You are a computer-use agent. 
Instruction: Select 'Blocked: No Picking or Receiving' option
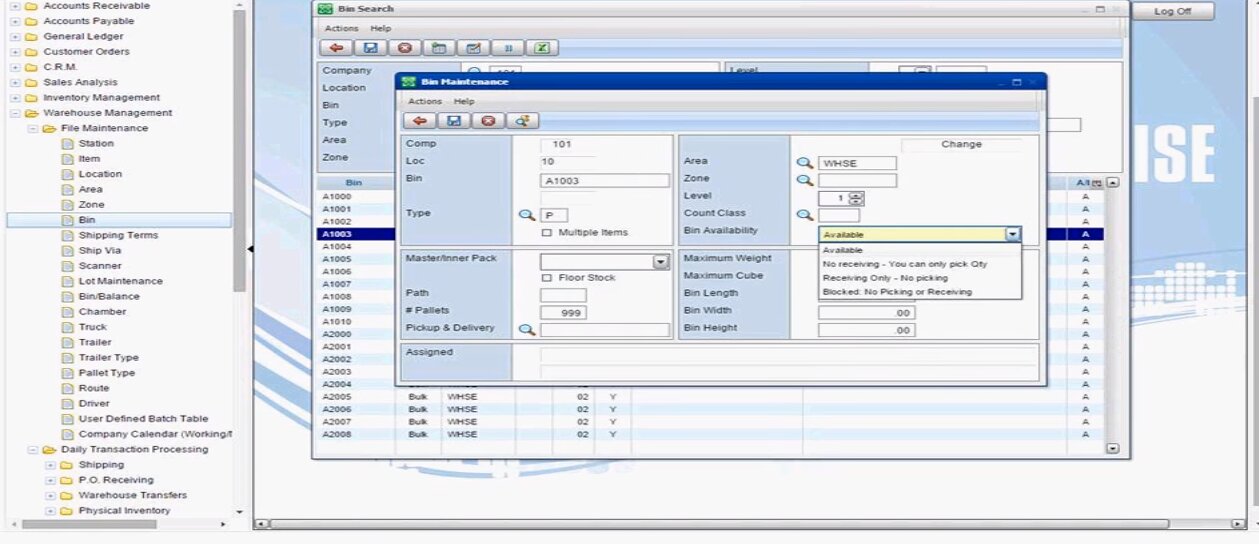coord(897,292)
